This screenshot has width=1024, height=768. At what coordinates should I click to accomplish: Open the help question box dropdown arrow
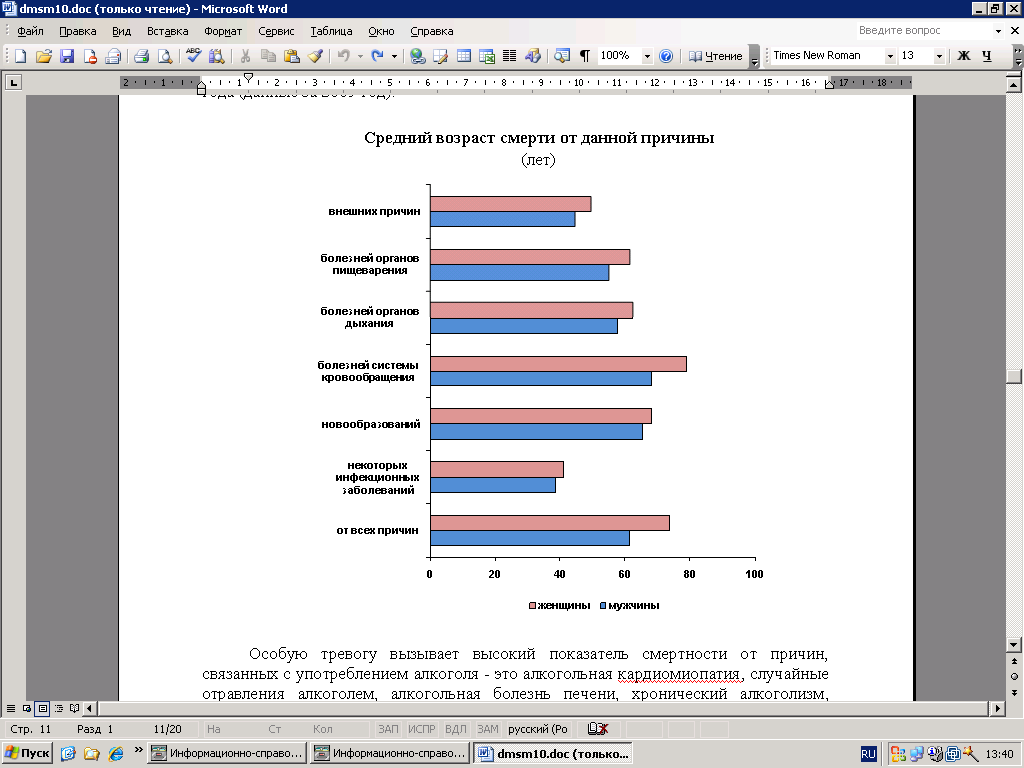(x=998, y=31)
